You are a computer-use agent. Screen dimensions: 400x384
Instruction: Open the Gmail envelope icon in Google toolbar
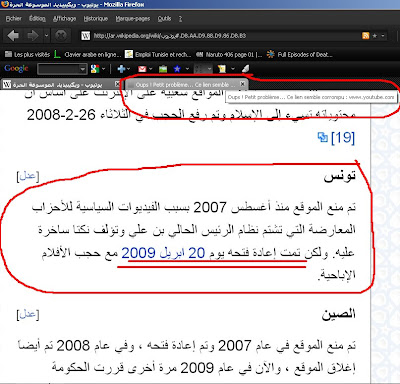142,69
